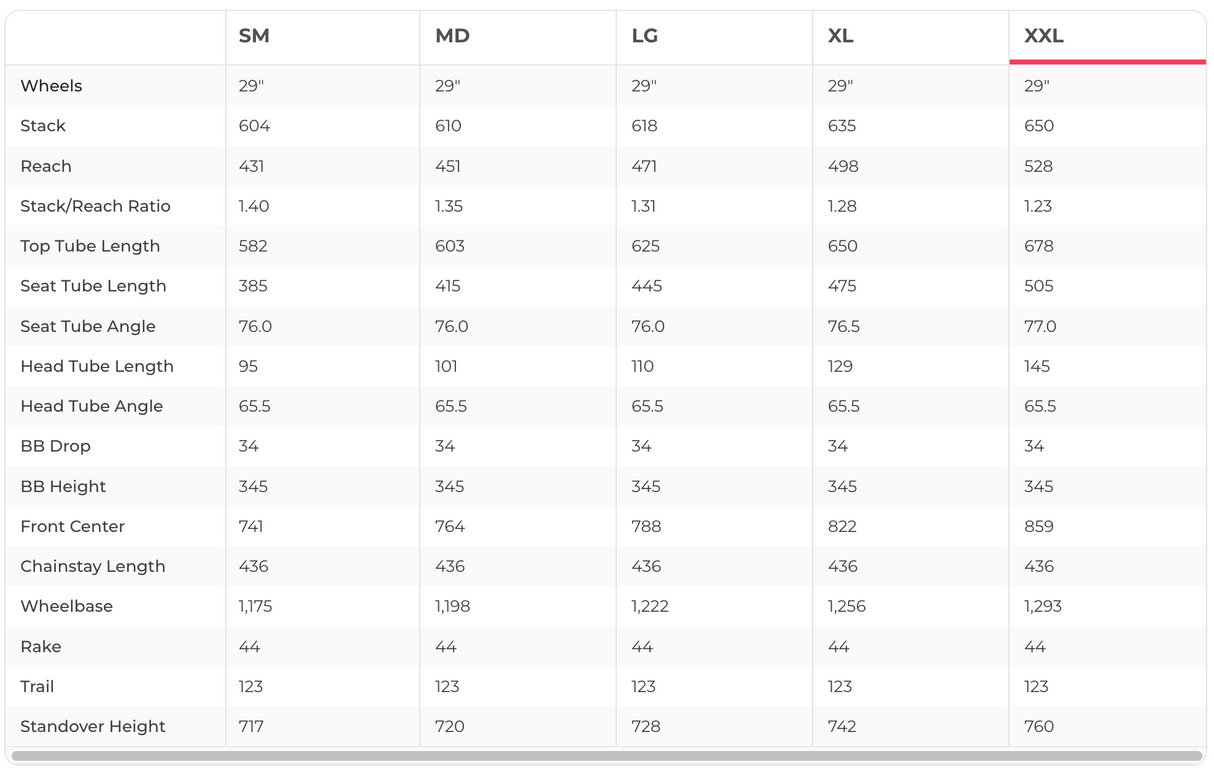The image size is (1214, 778).
Task: Click the highlighted XXL column header
Action: coord(1044,37)
